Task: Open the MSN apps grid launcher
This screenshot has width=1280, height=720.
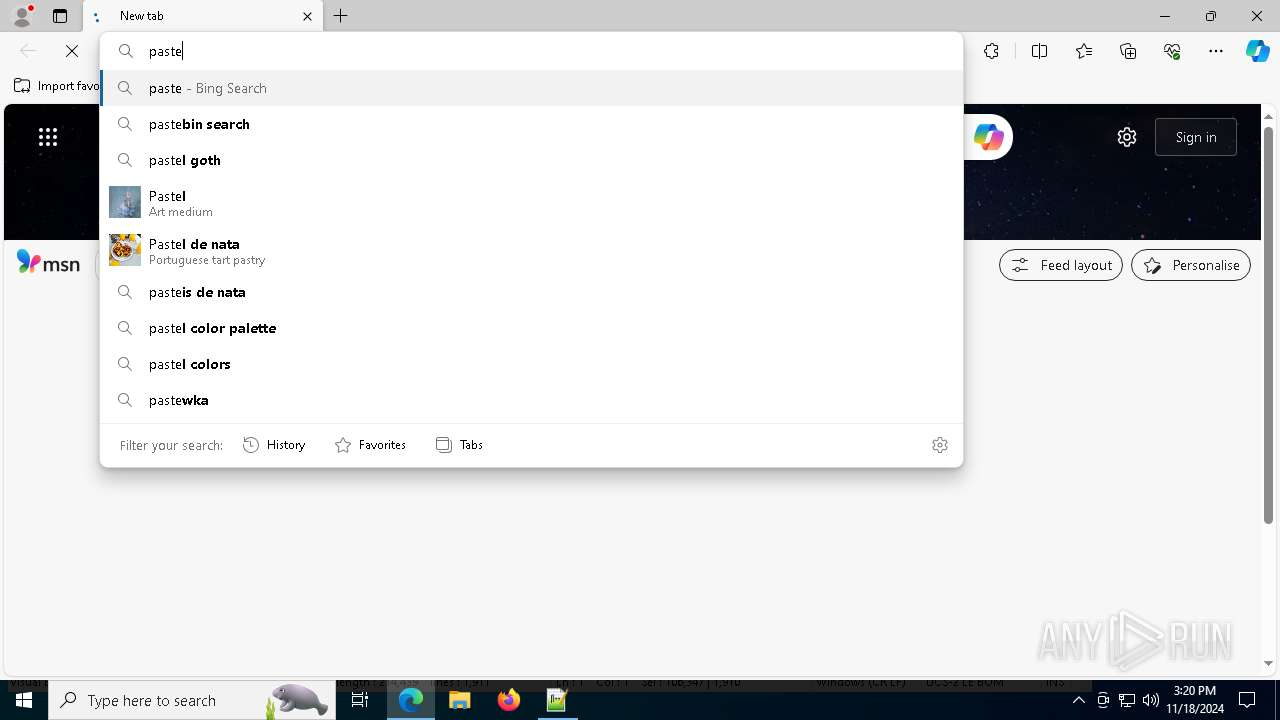Action: coord(48,137)
